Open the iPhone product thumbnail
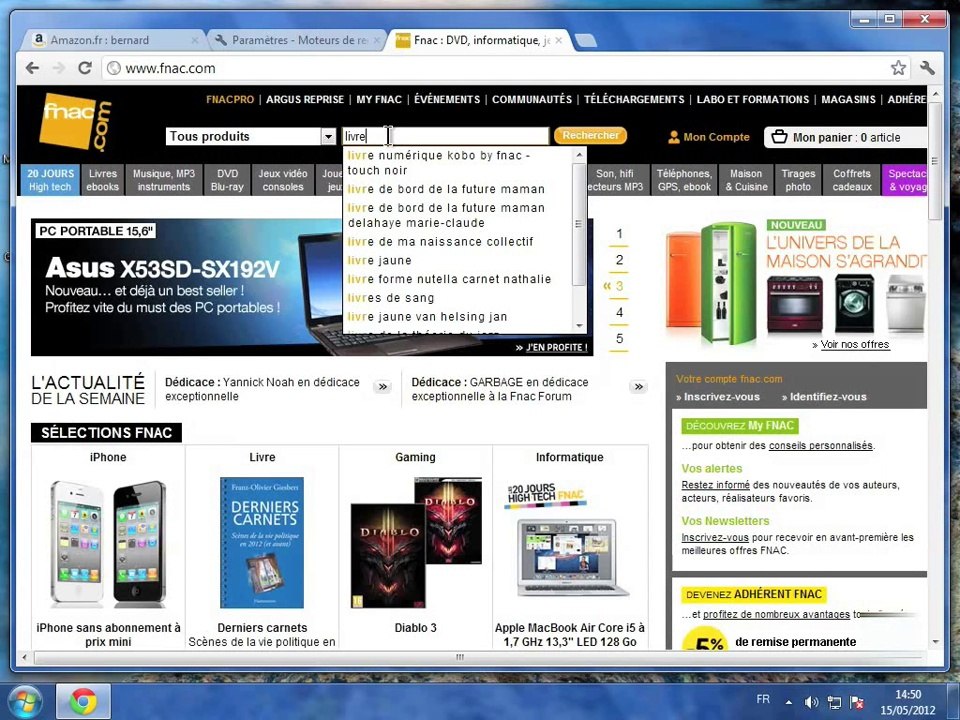 [108, 542]
